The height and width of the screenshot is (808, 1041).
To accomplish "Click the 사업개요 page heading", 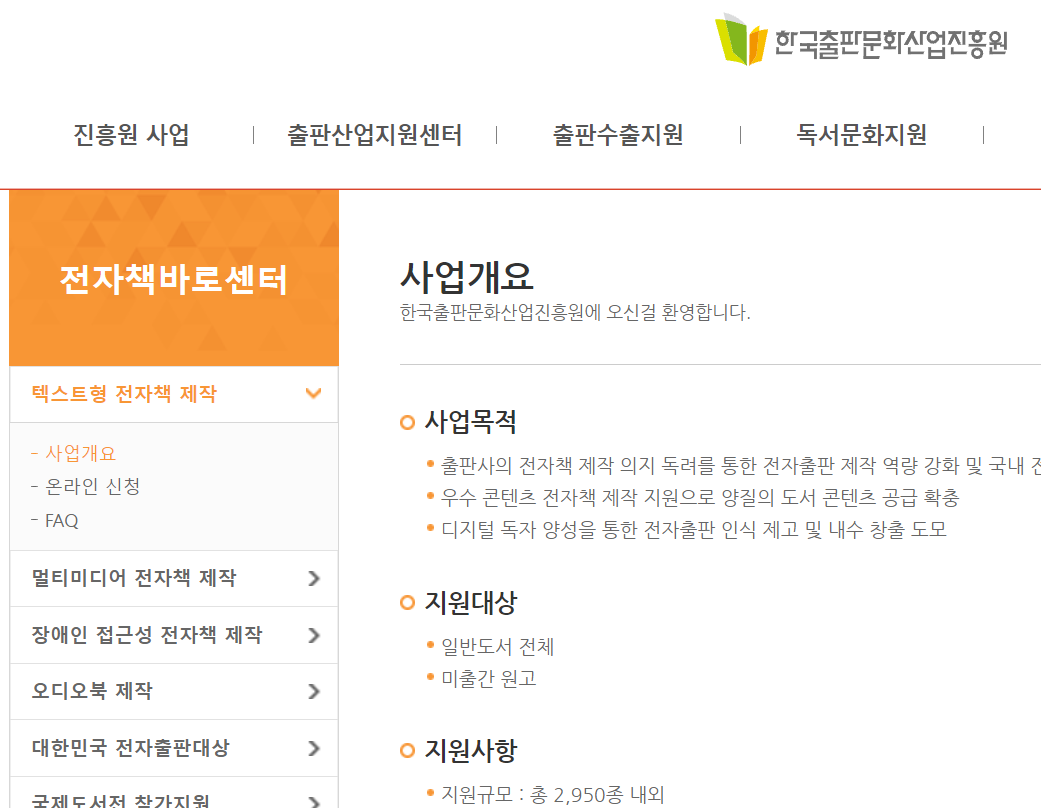I will click(x=467, y=277).
